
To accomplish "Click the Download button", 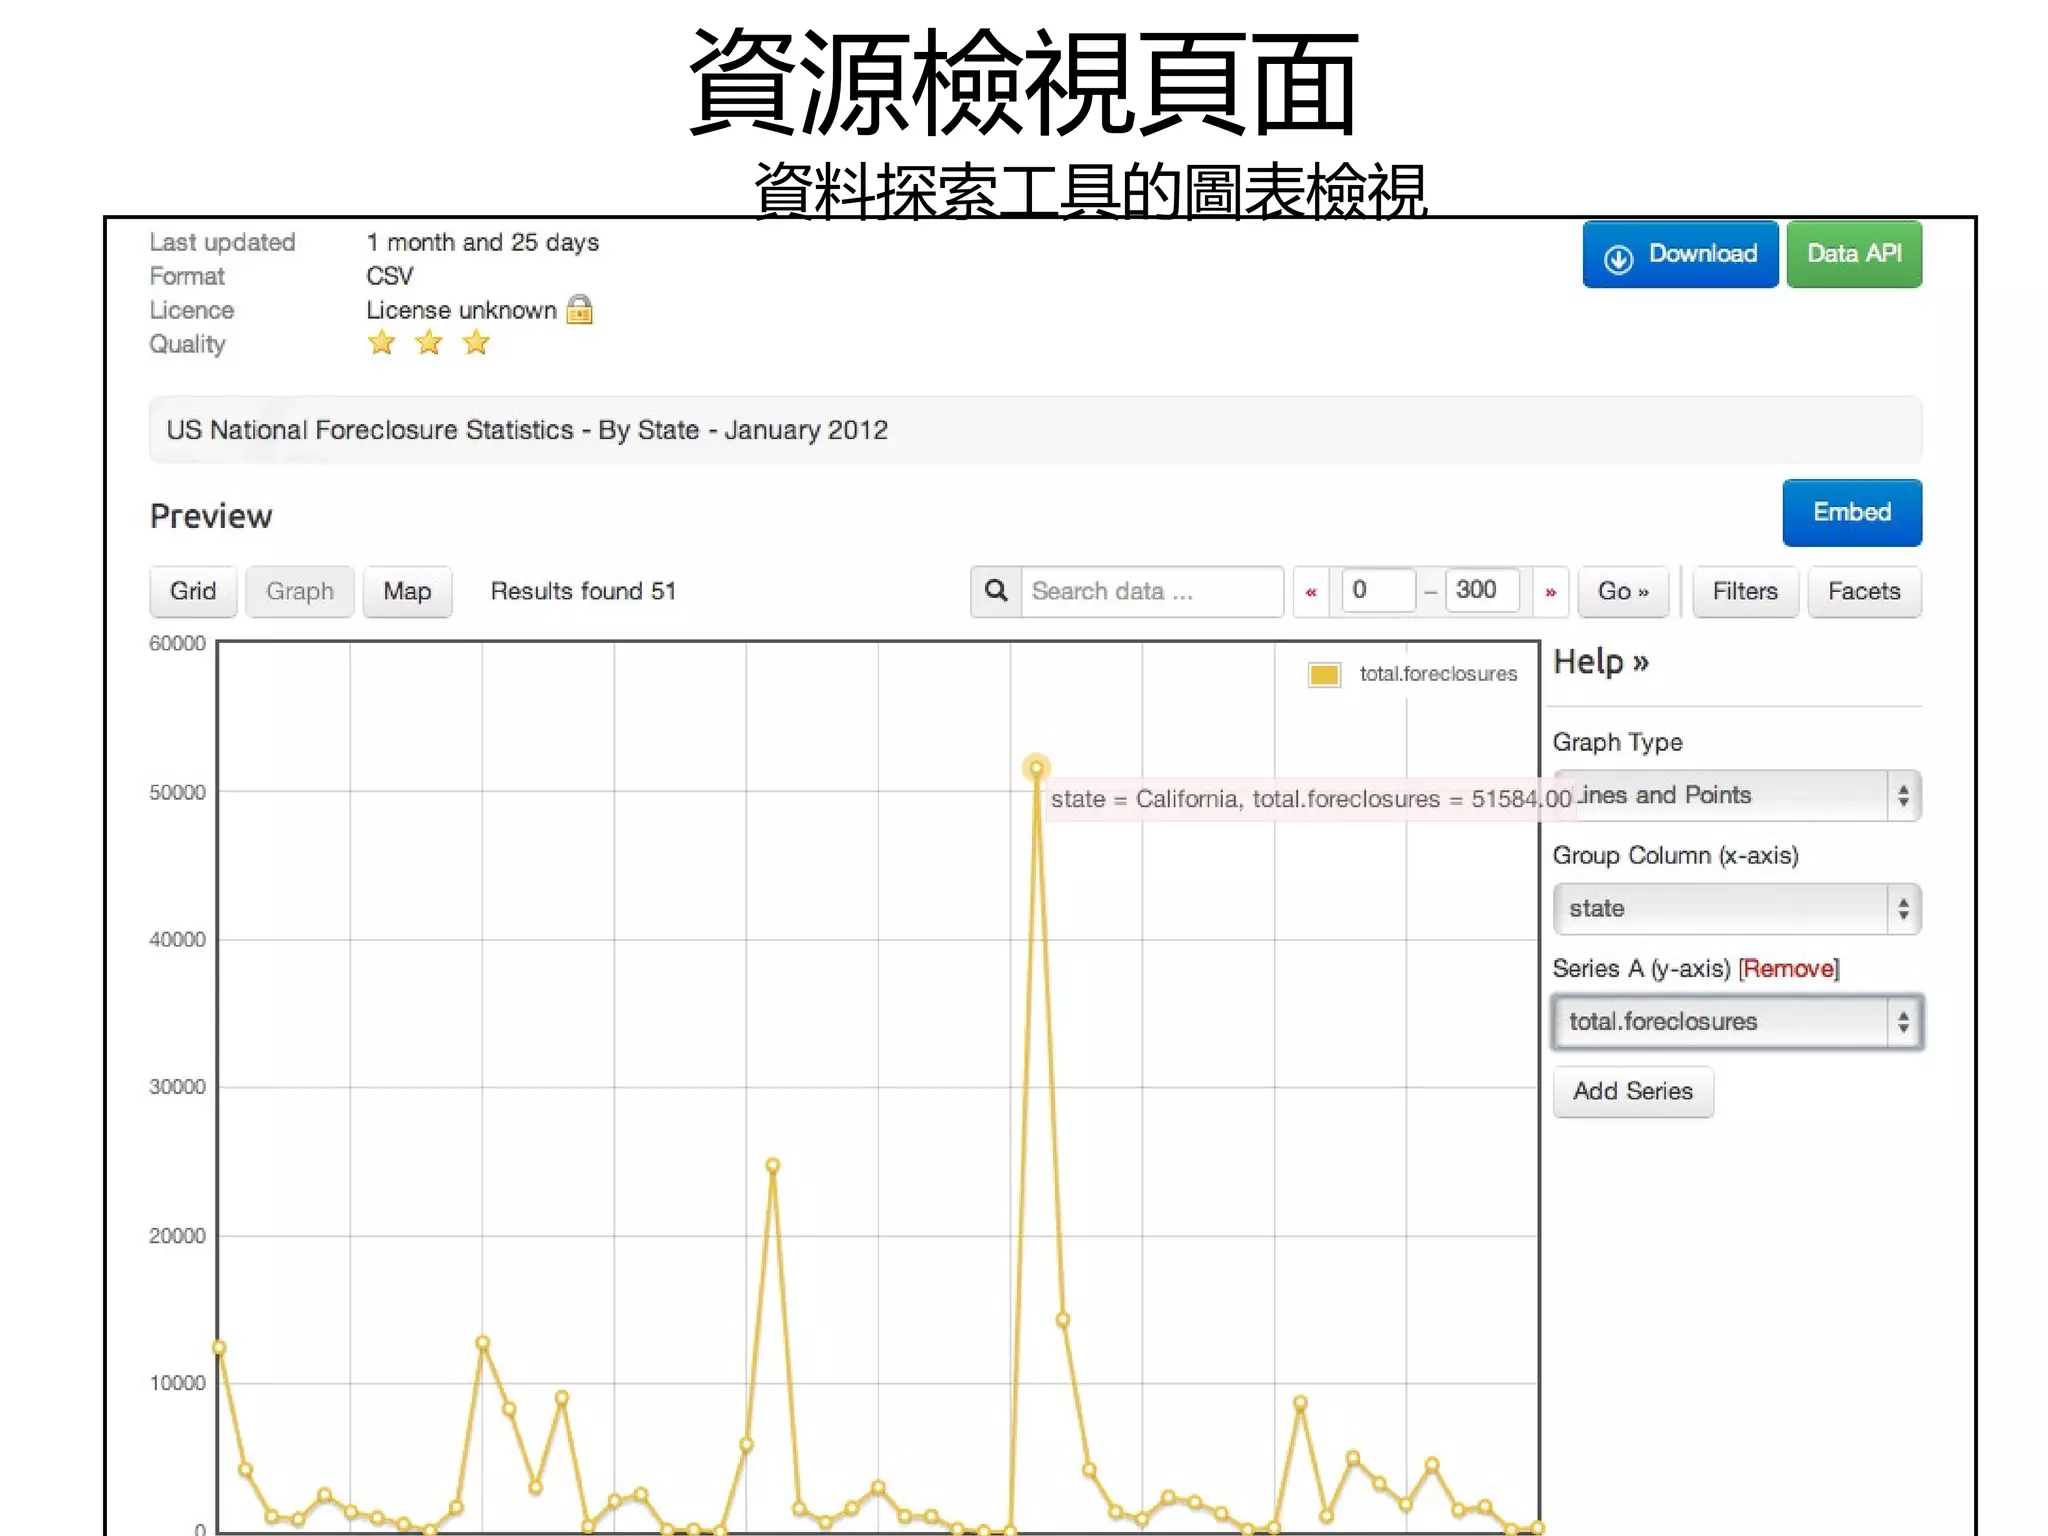I will tap(1680, 254).
